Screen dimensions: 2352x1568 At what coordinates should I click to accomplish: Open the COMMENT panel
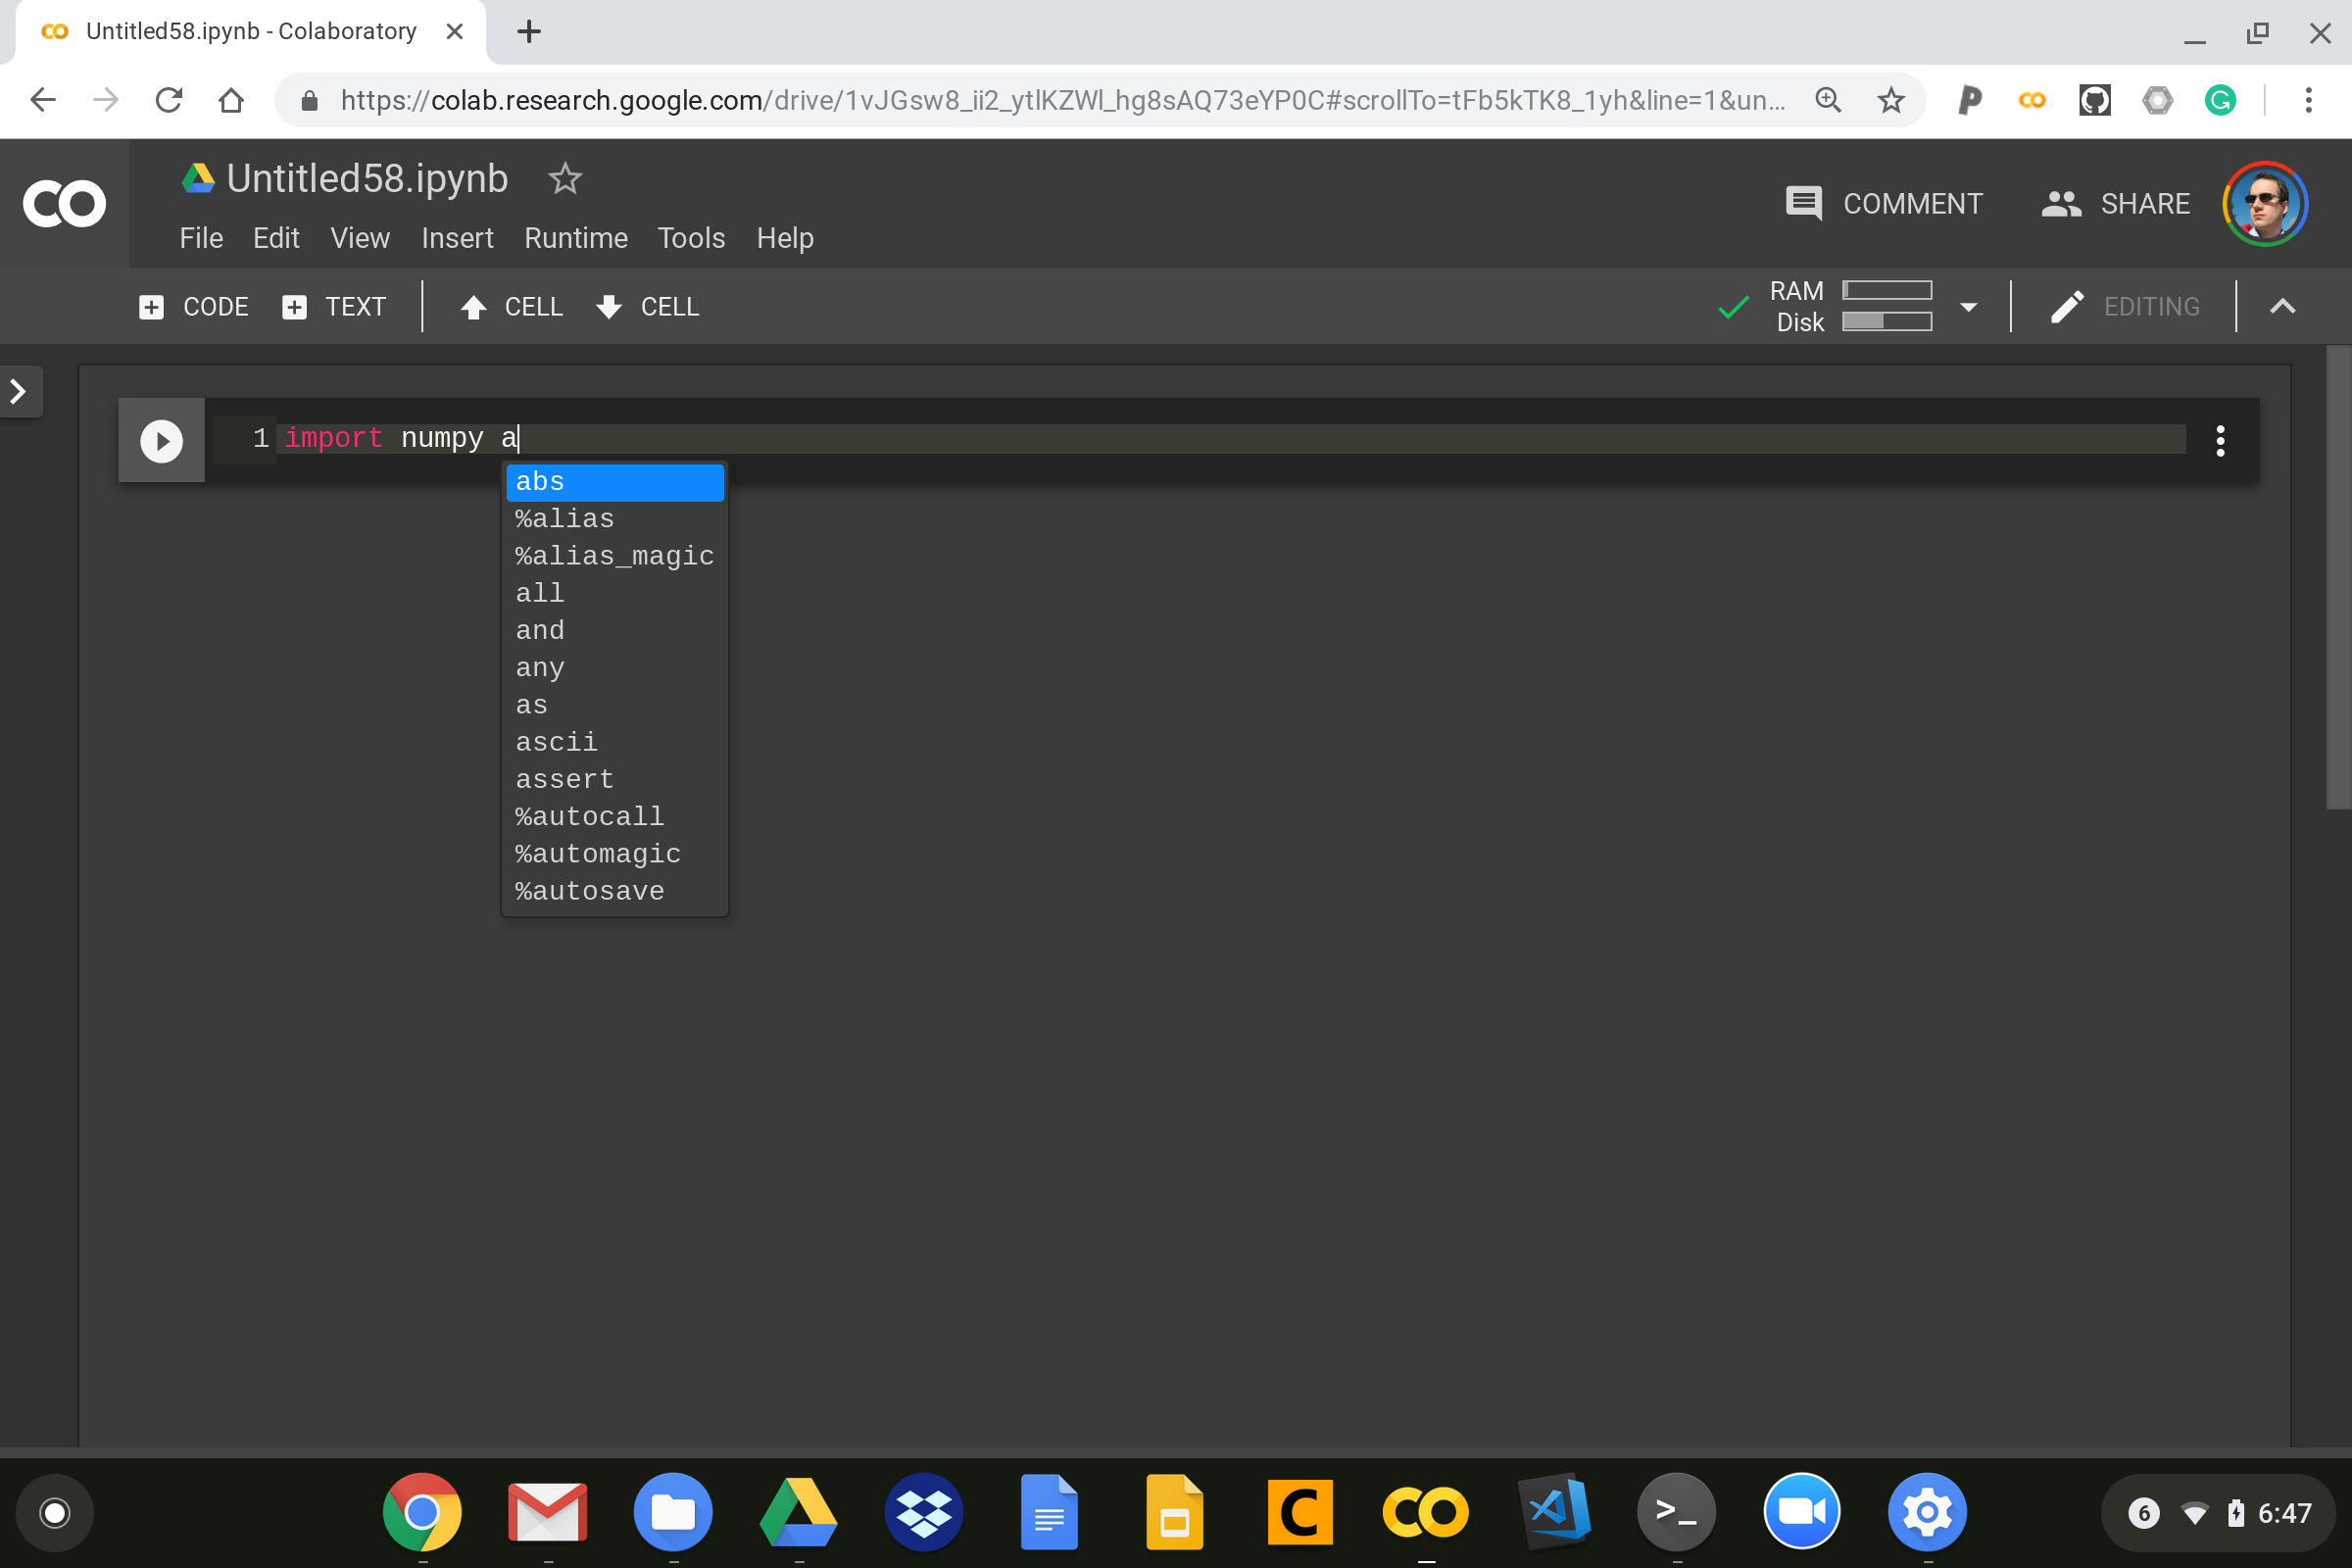[1884, 203]
